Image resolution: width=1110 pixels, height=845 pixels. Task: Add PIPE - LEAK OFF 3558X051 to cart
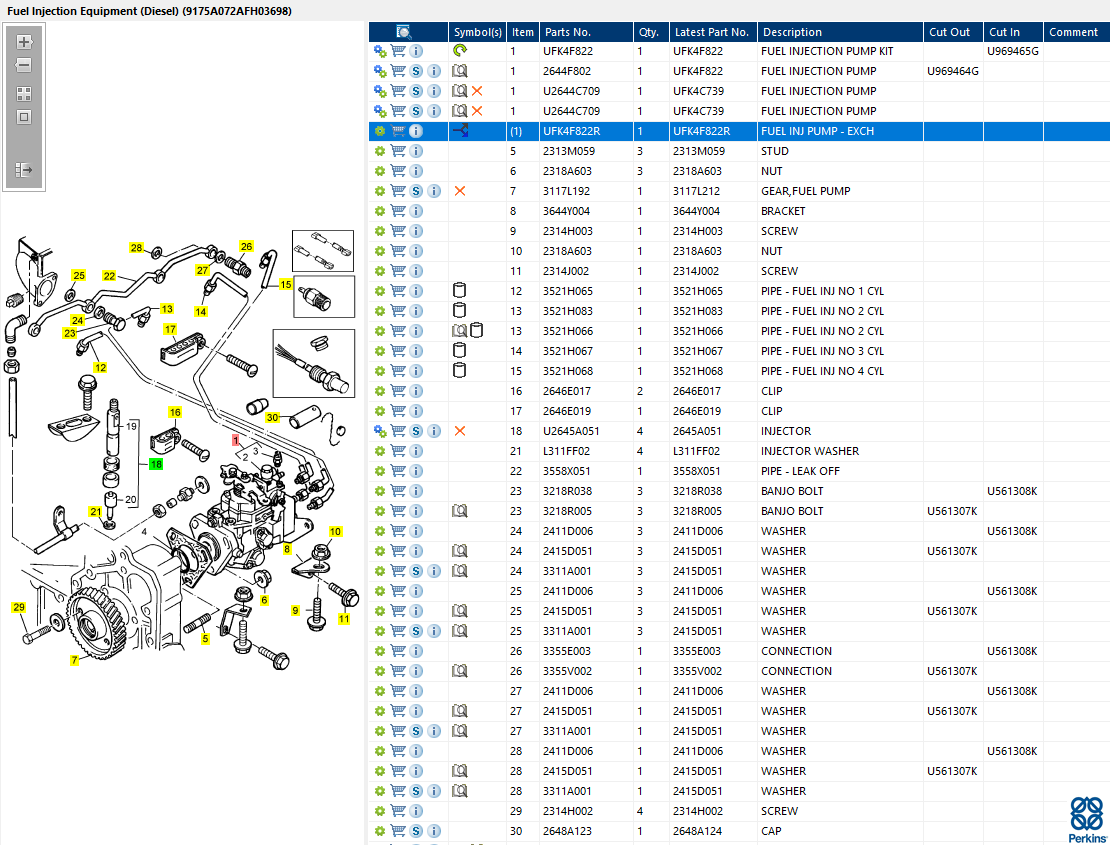pyautogui.click(x=399, y=471)
